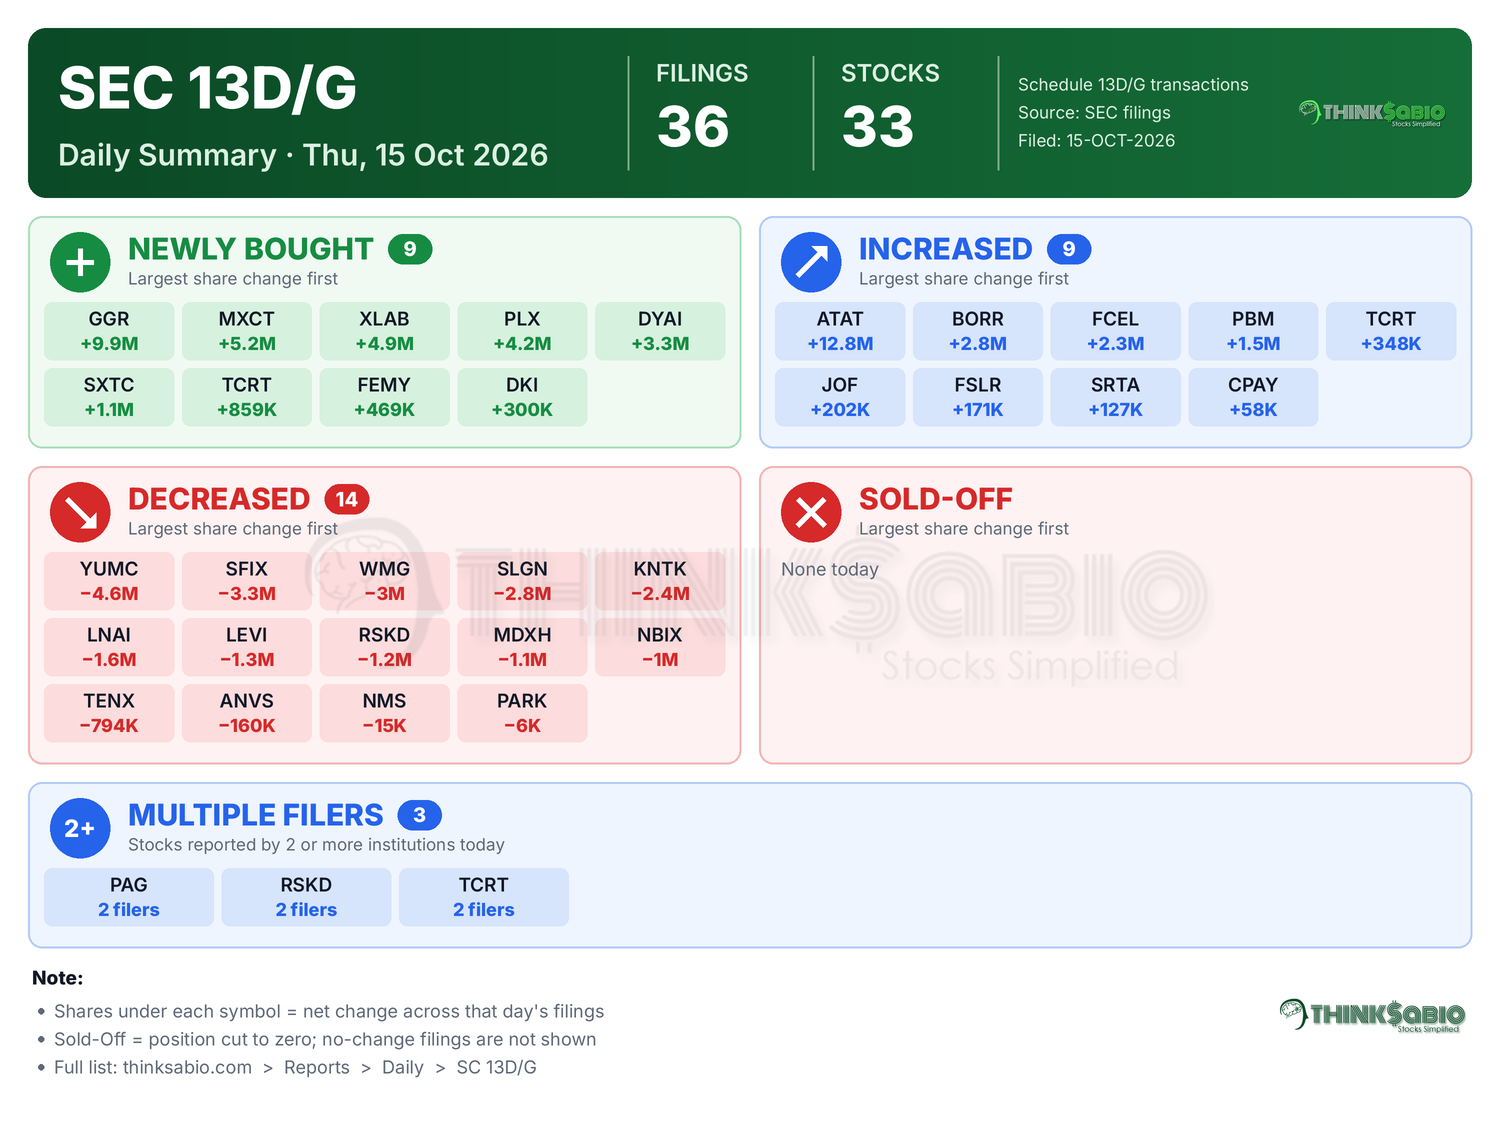Click the blue arrow Increased icon
1500x1124 pixels.
click(x=811, y=262)
